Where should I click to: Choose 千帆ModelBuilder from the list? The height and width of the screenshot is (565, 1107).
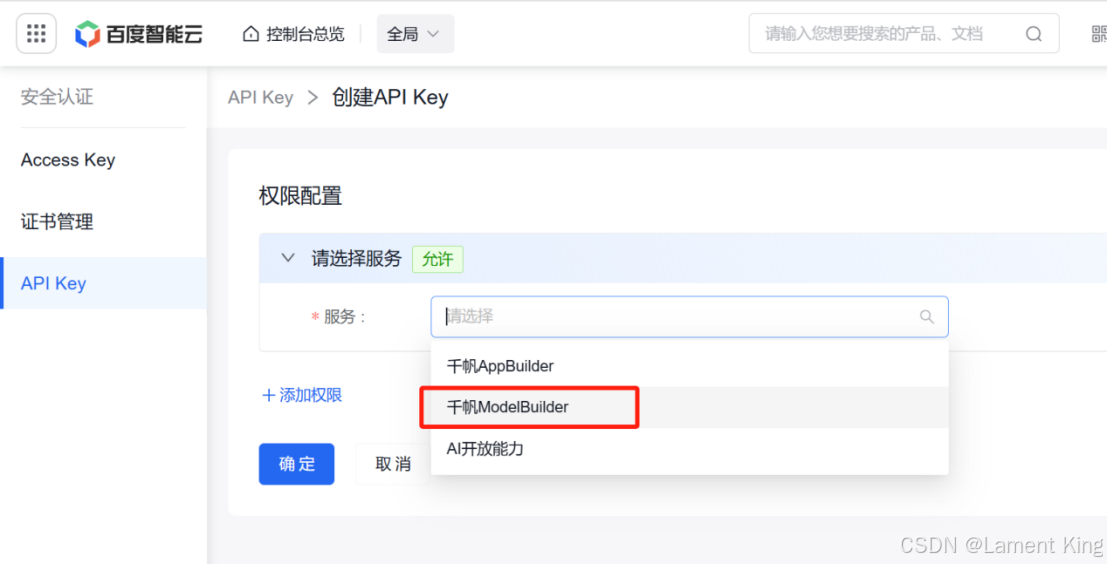(689, 407)
